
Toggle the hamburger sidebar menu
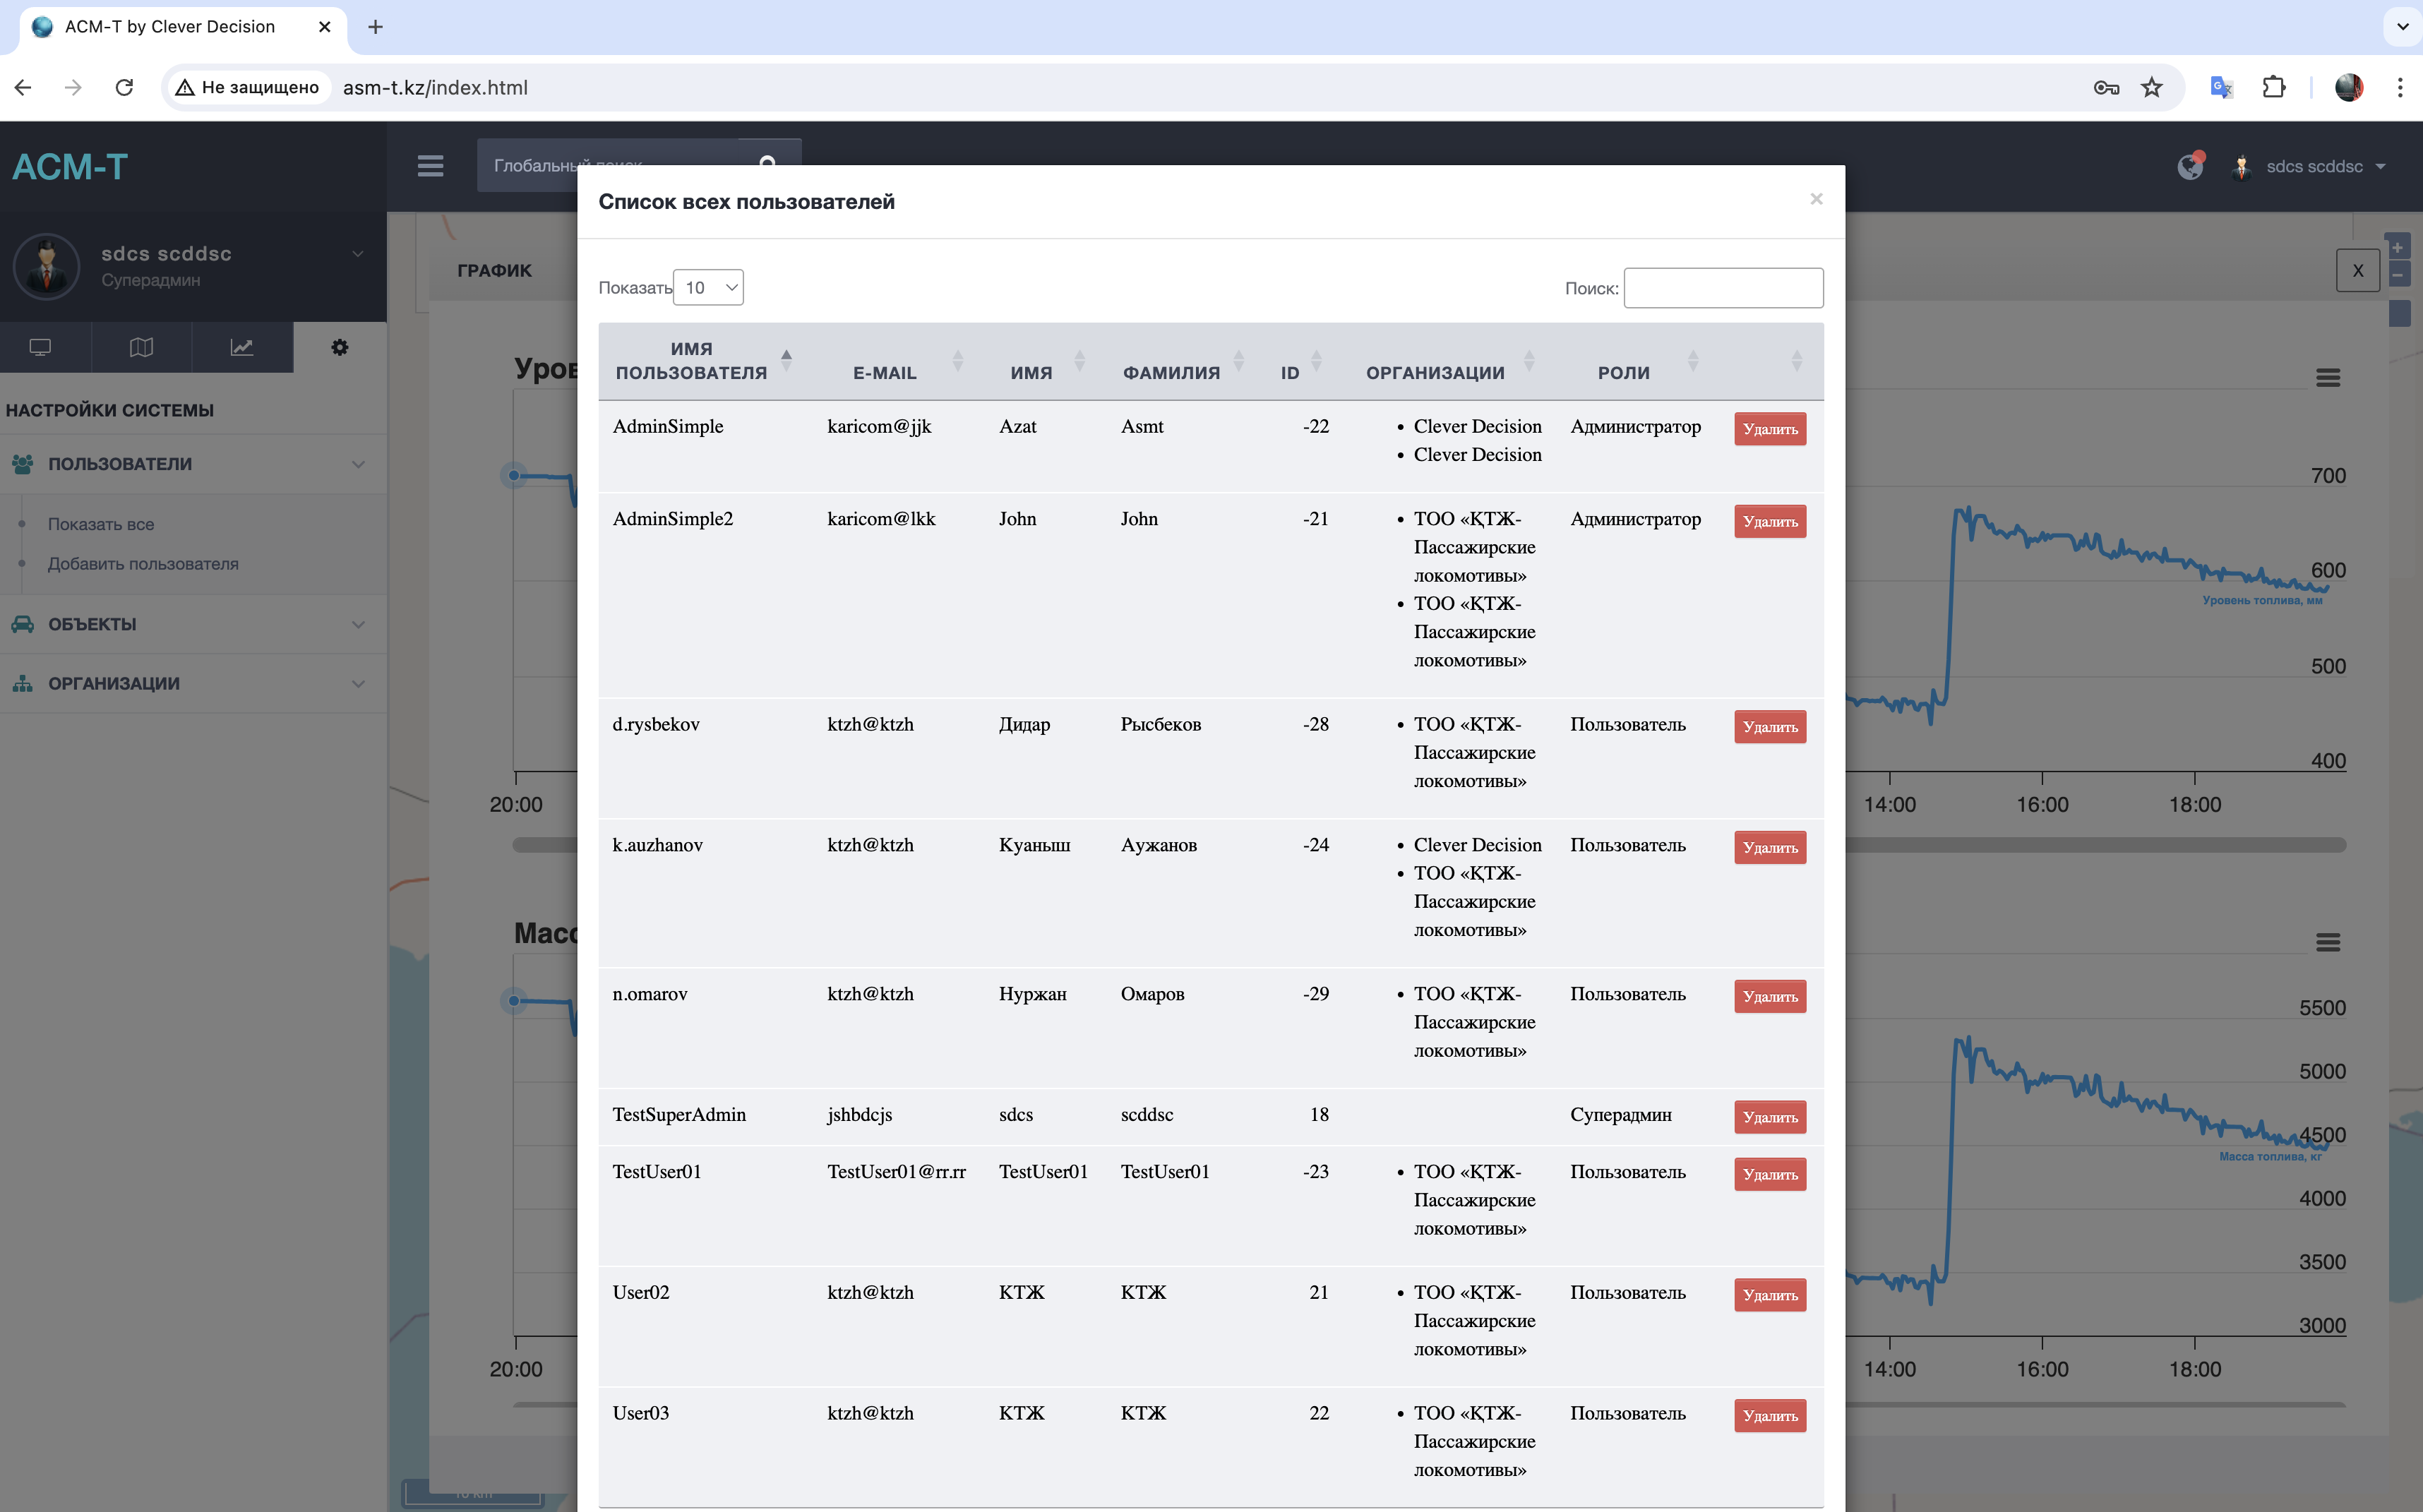pyautogui.click(x=430, y=166)
